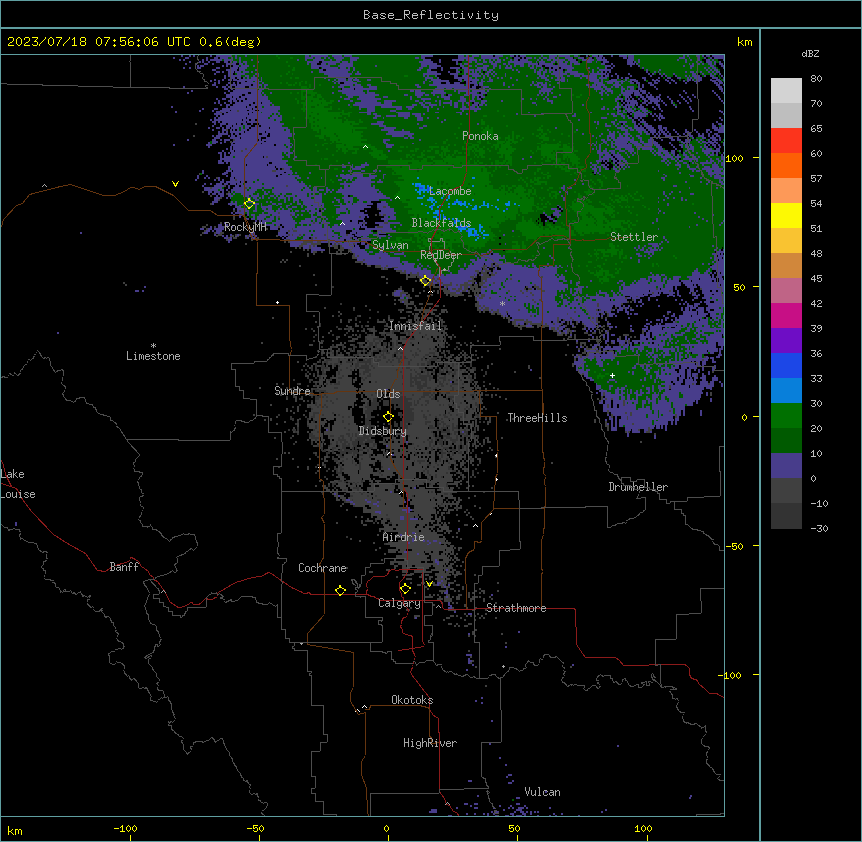Select the Sundre label

[x=292, y=391]
